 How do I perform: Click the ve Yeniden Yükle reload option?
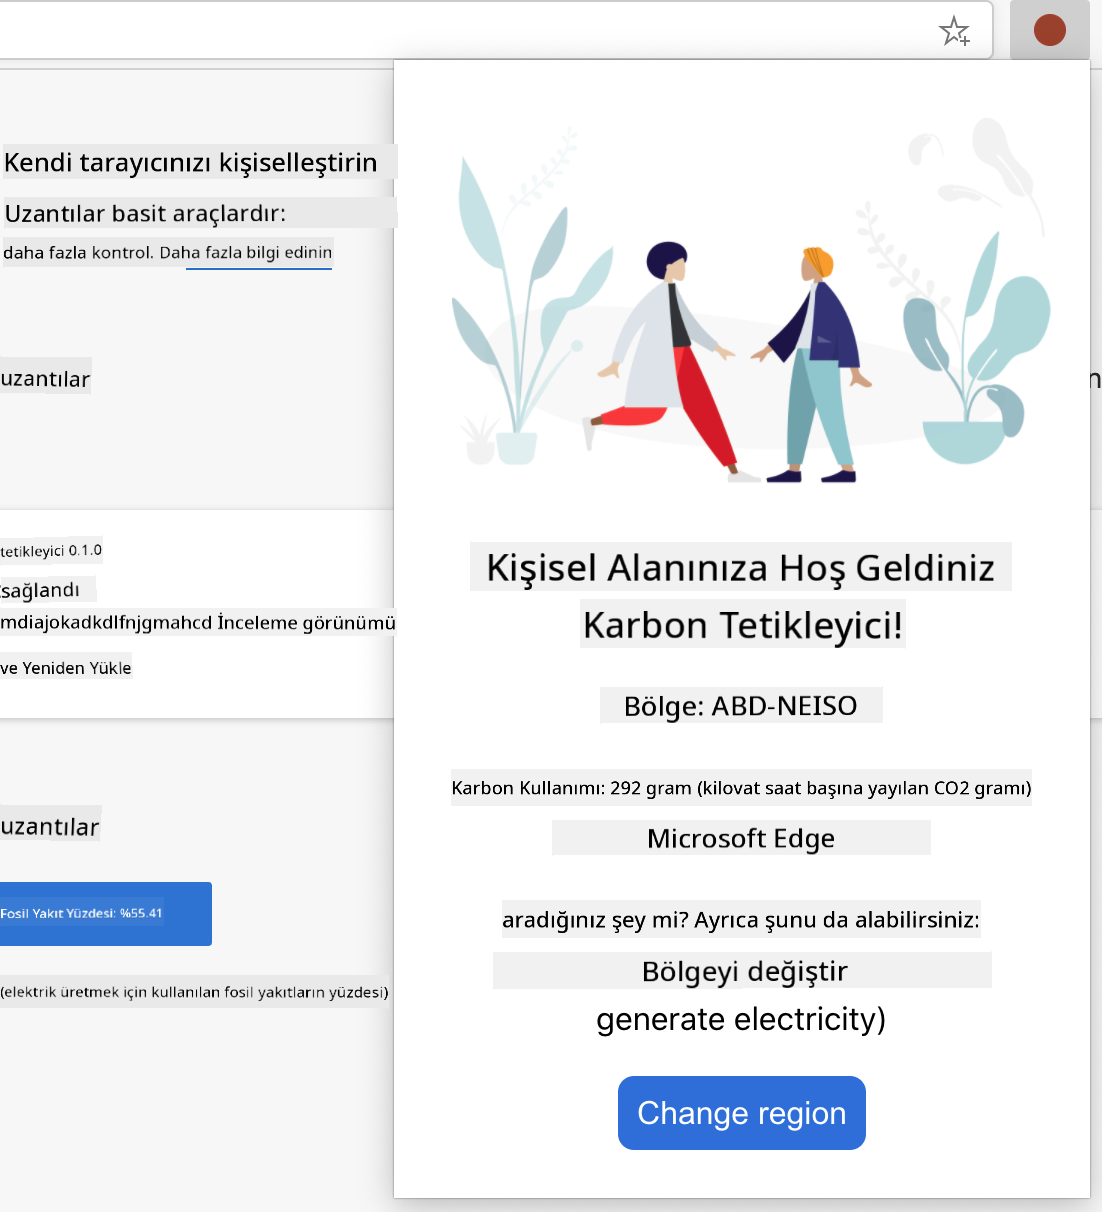point(65,667)
